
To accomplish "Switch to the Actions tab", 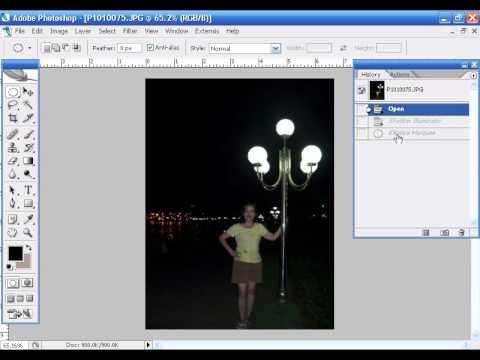I will coord(399,75).
